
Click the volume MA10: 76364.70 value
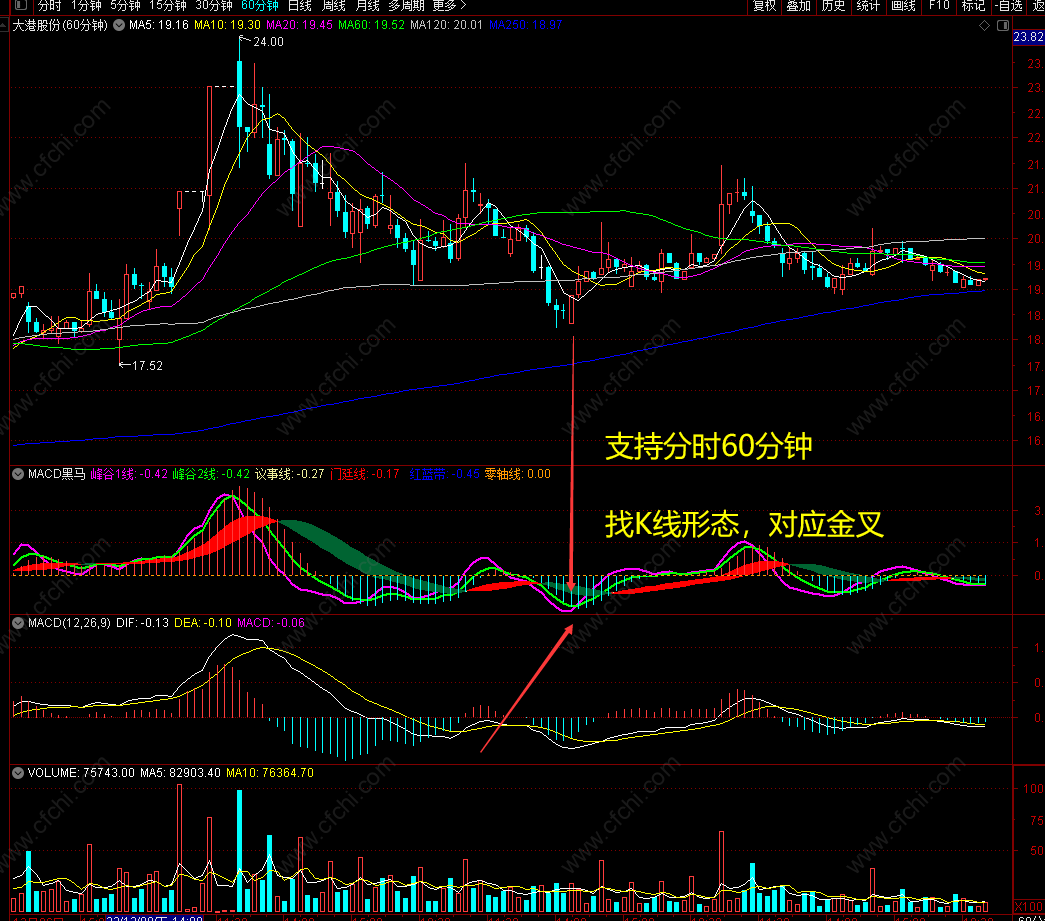(270, 773)
